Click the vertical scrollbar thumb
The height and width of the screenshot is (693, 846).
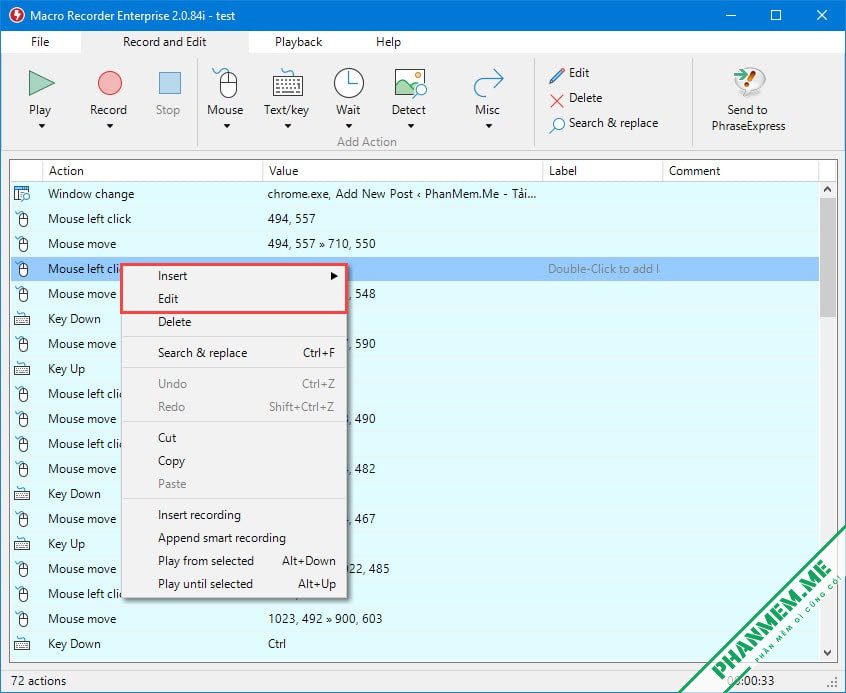[x=828, y=258]
